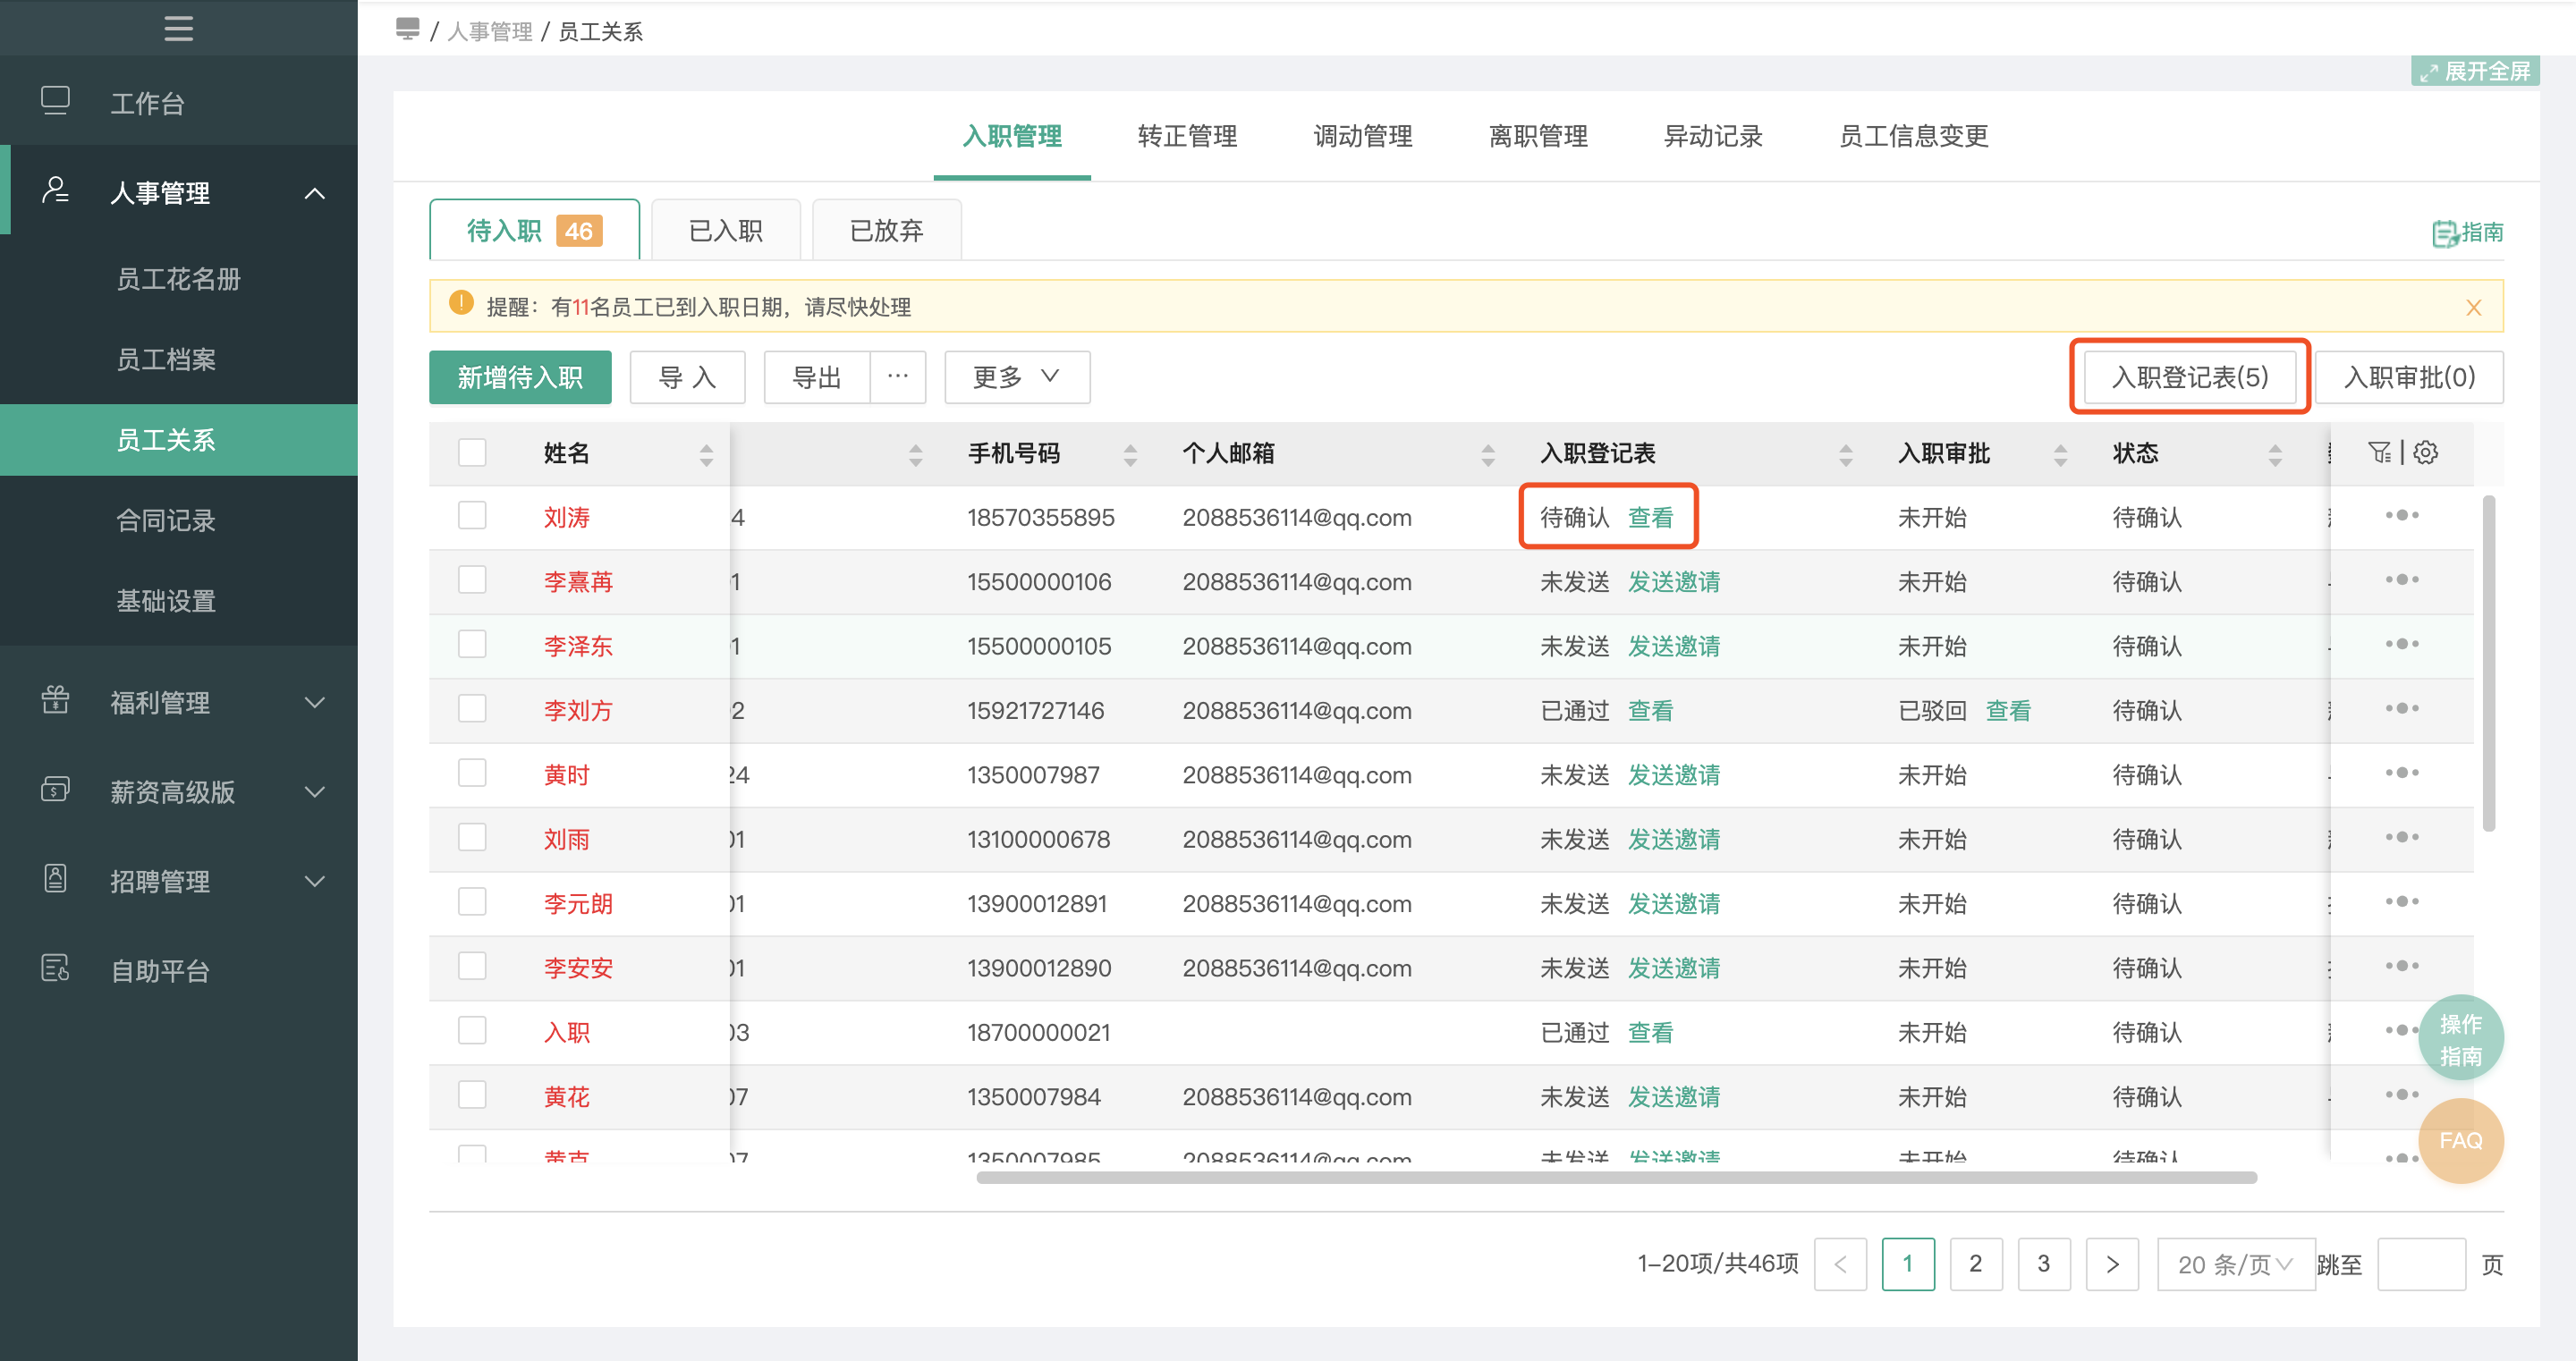This screenshot has width=2576, height=1361.
Task: Click the horizontal table scrollbar
Action: (1616, 1177)
